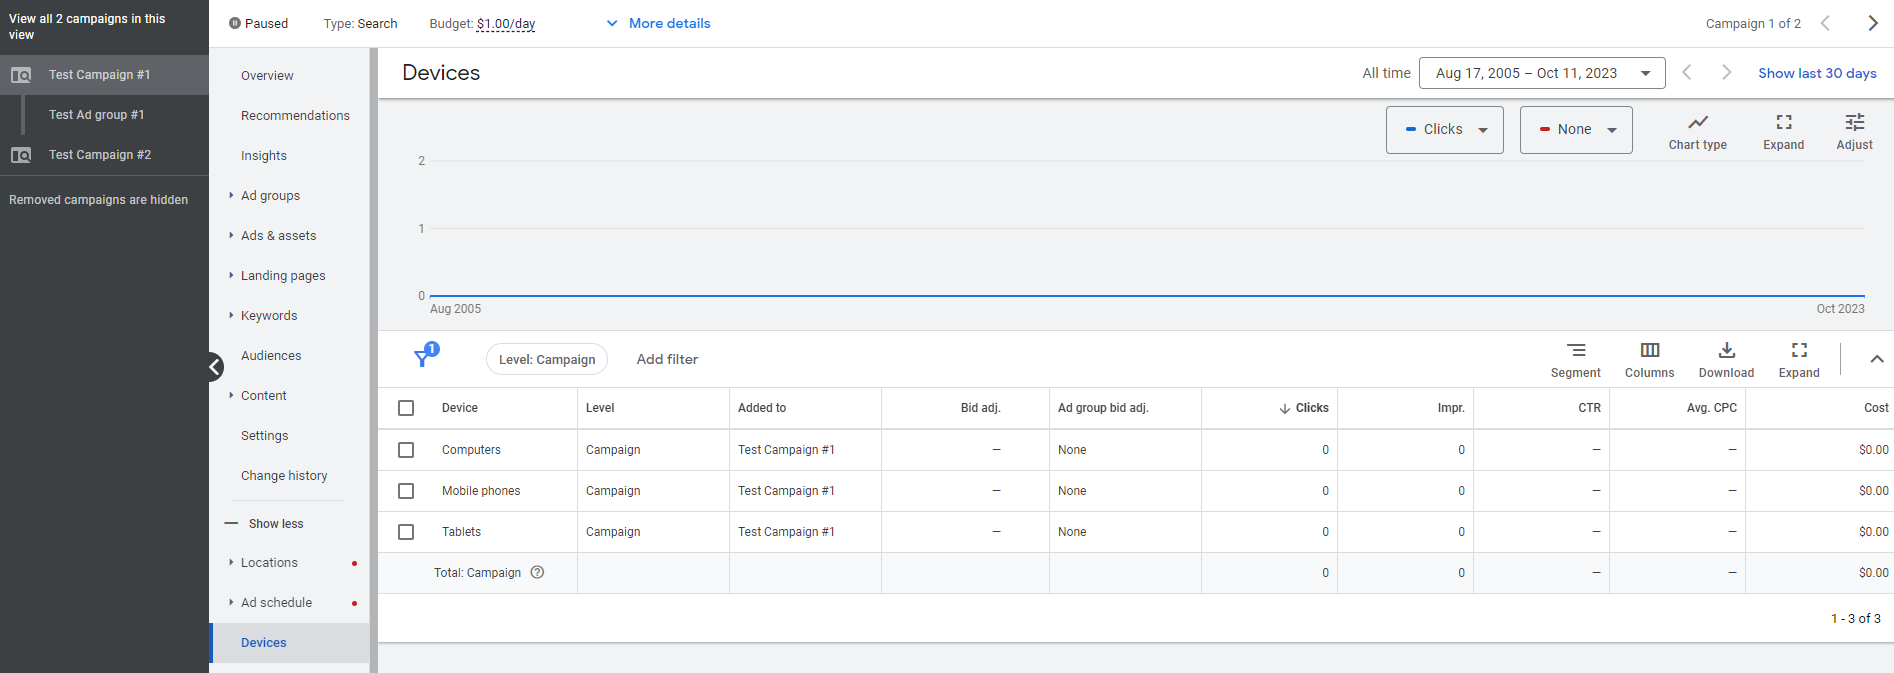Click the CTR column header
The height and width of the screenshot is (673, 1894).
tap(1590, 408)
